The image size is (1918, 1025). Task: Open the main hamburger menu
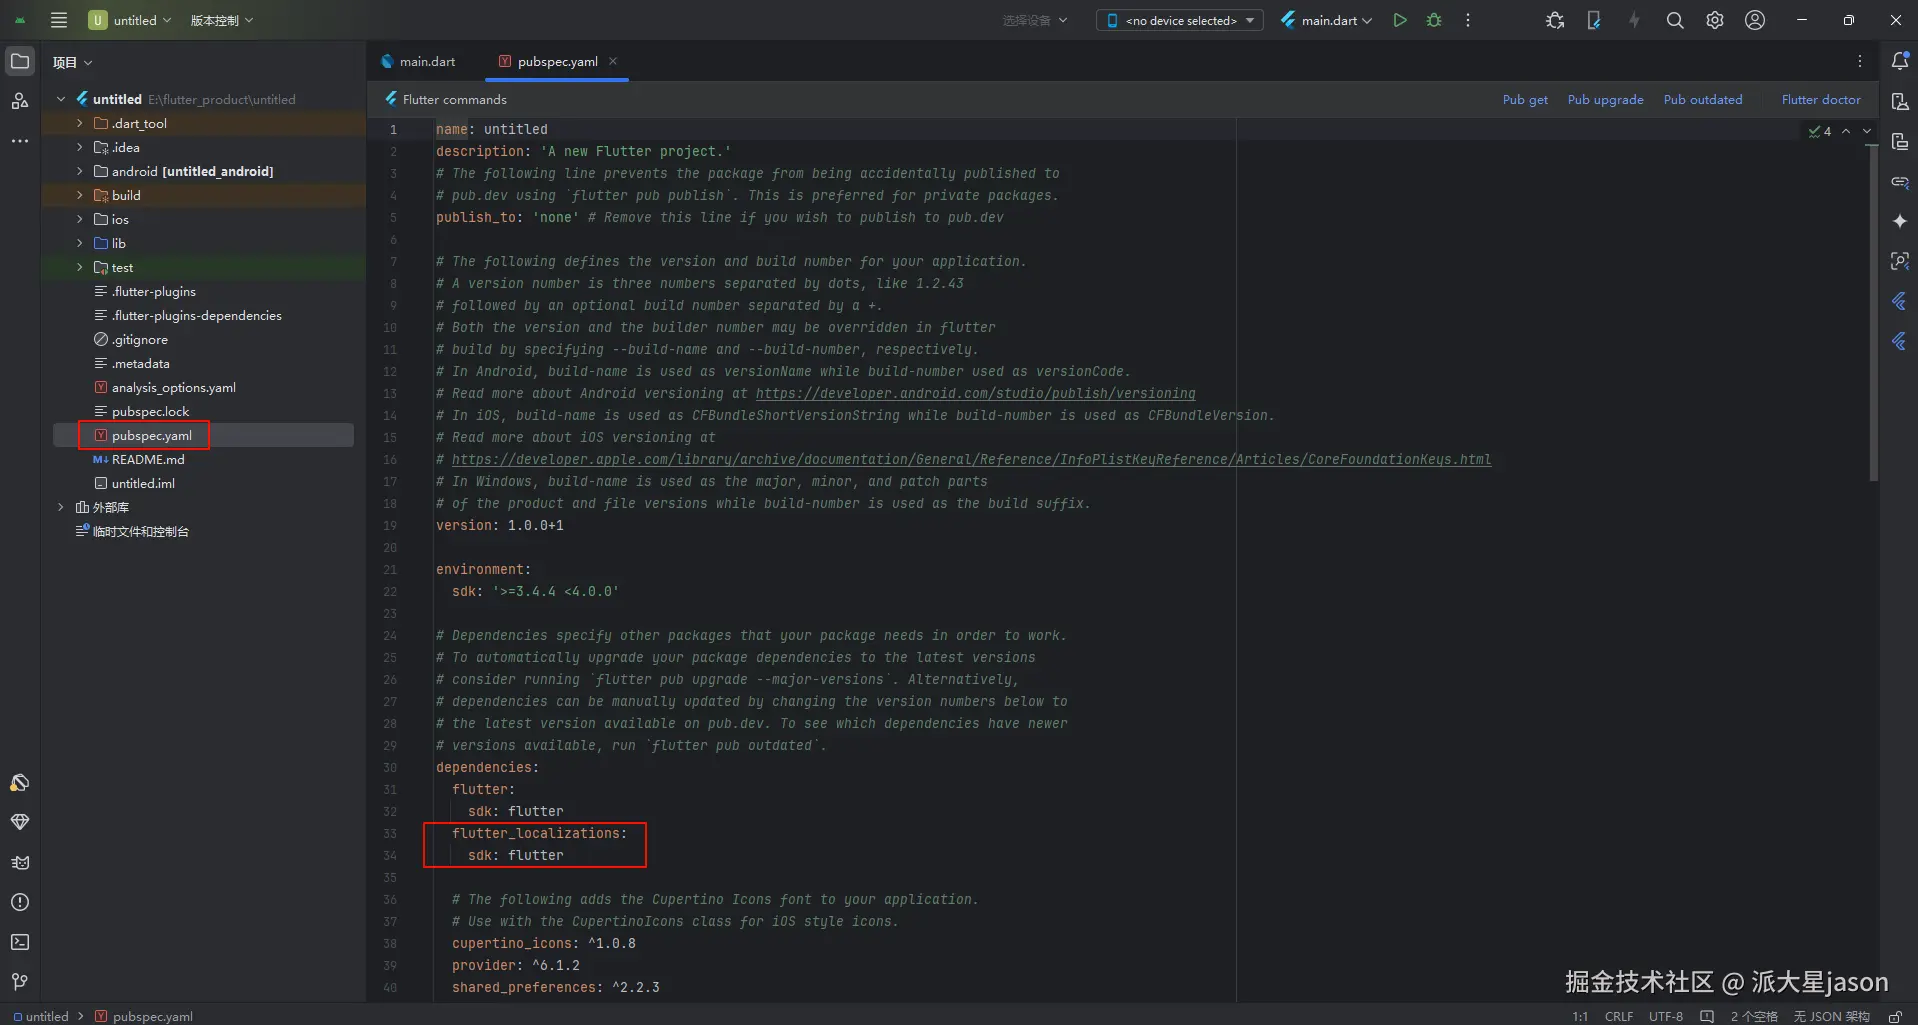point(59,20)
